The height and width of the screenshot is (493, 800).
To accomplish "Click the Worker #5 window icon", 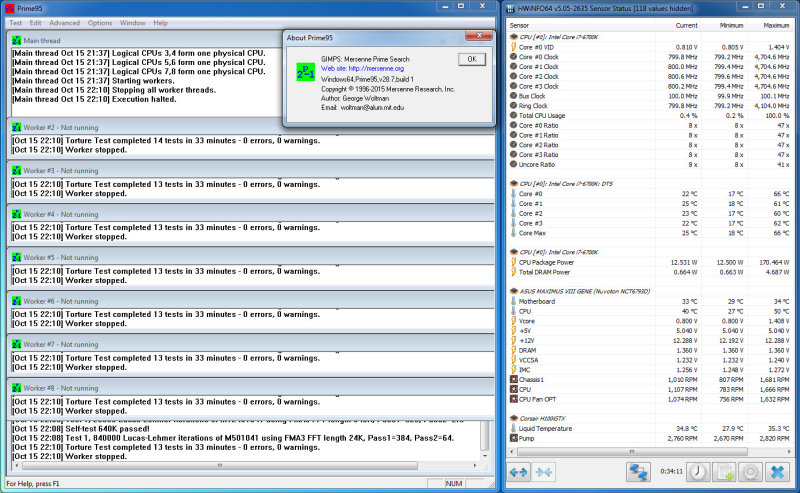I will point(16,258).
